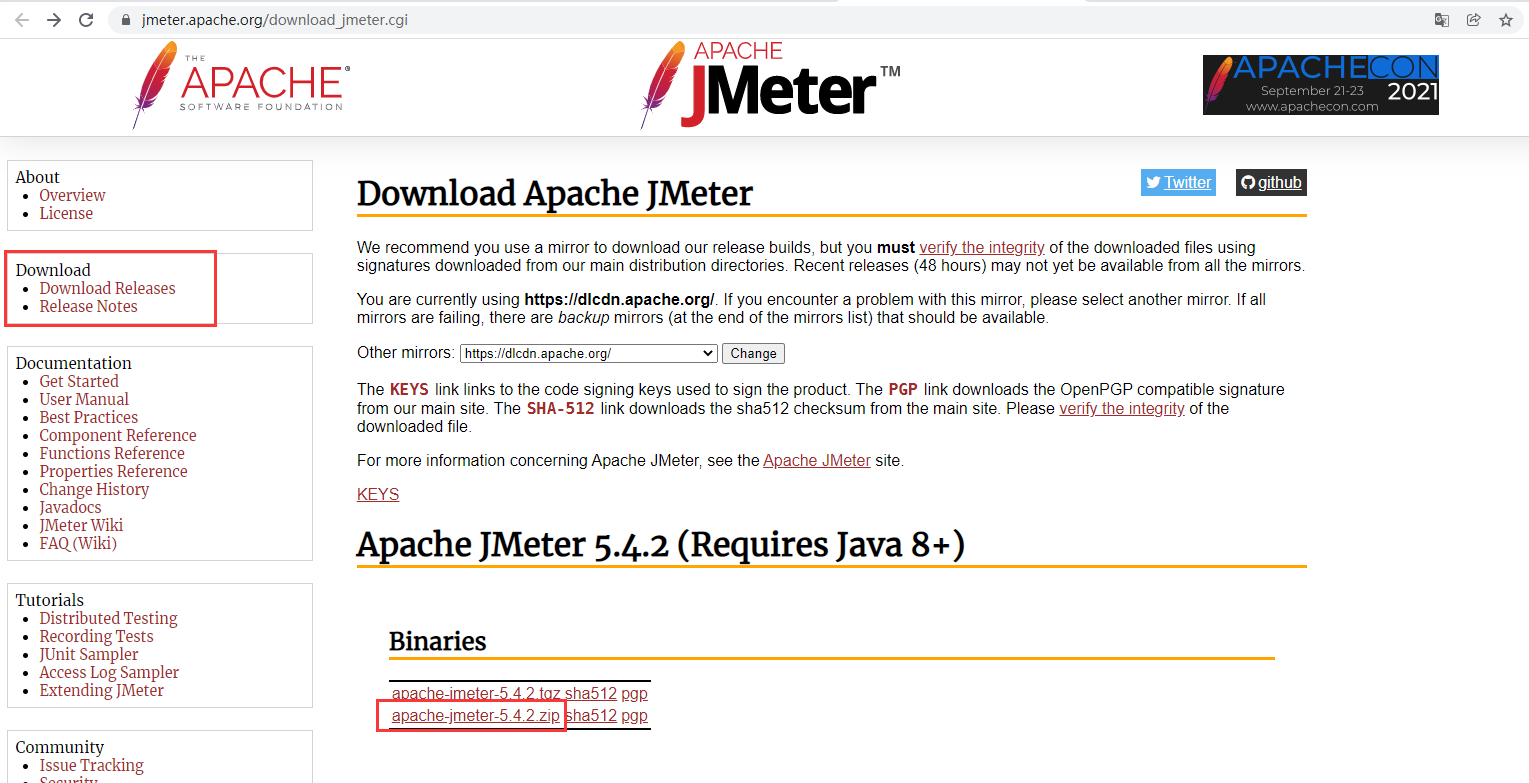Open the Issue Tracking link

coord(91,765)
